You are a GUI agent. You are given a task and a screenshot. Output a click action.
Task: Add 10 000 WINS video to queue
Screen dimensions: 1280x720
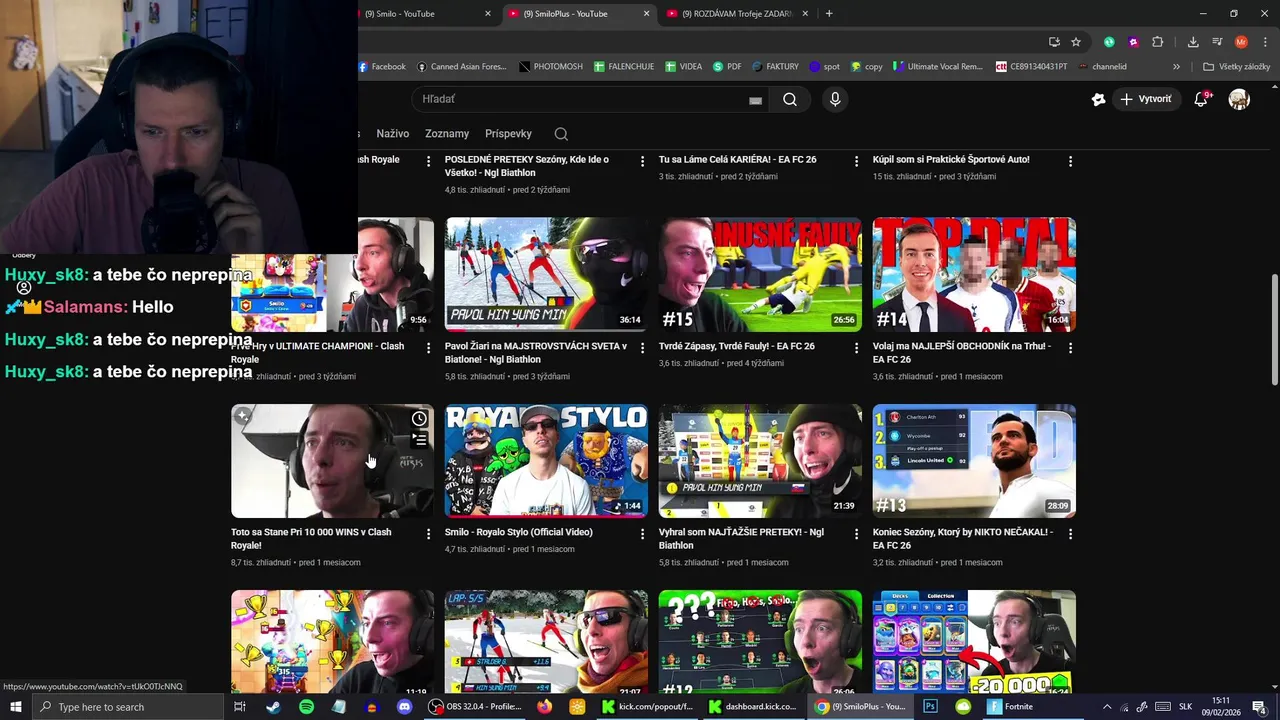(x=419, y=440)
